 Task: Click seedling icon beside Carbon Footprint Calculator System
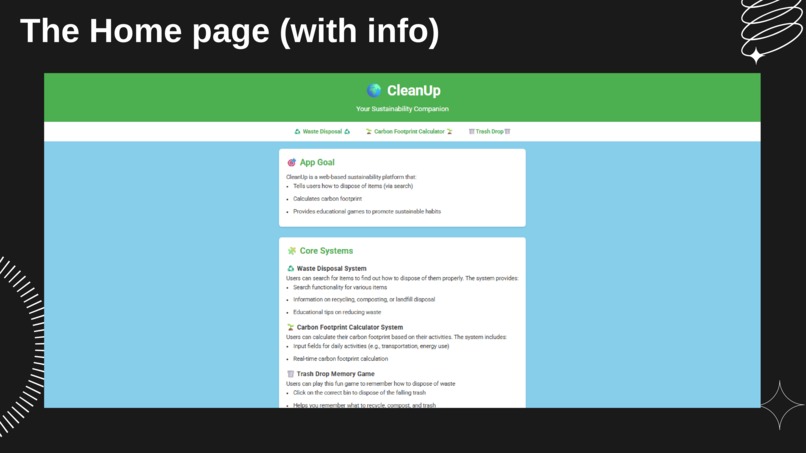[x=290, y=327]
